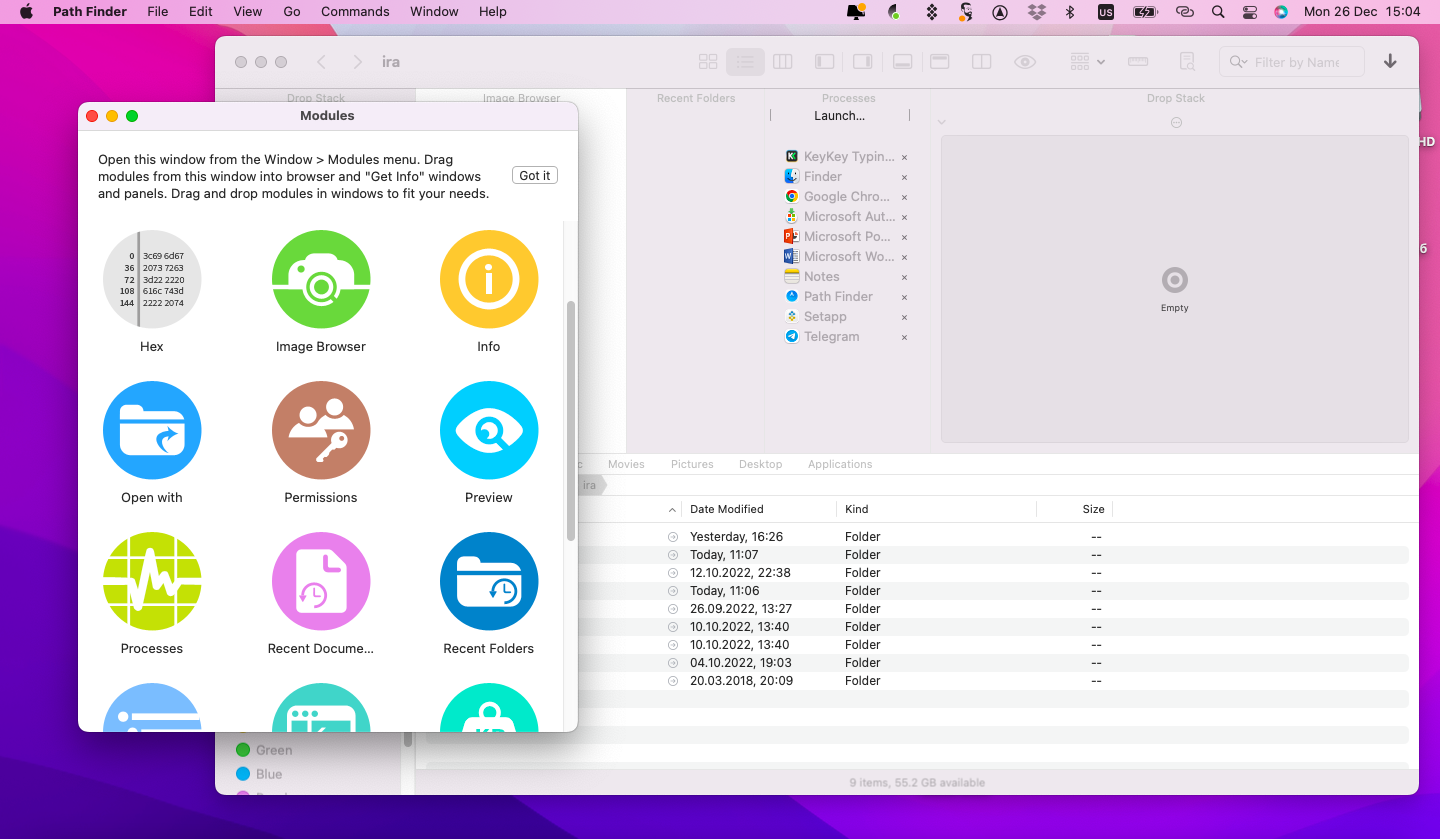Toggle dual browser pane
Screen dimensions: 1440x839
pyautogui.click(x=982, y=62)
